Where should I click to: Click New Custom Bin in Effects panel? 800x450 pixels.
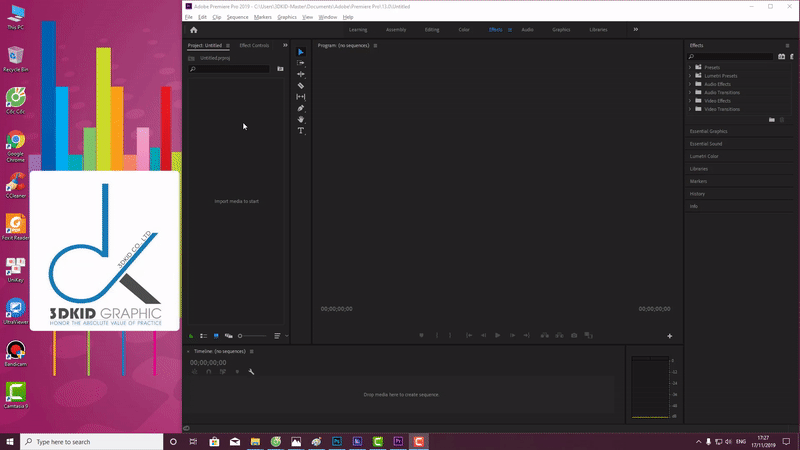click(x=772, y=120)
